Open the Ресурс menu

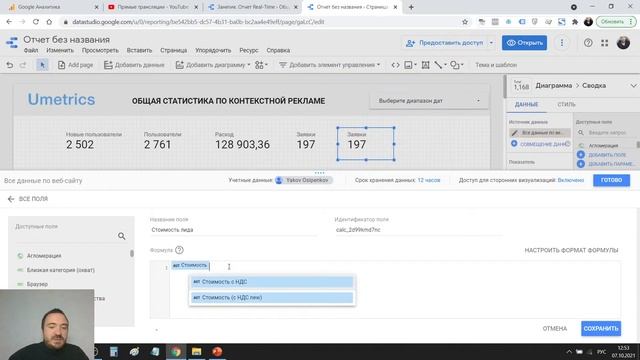(249, 50)
